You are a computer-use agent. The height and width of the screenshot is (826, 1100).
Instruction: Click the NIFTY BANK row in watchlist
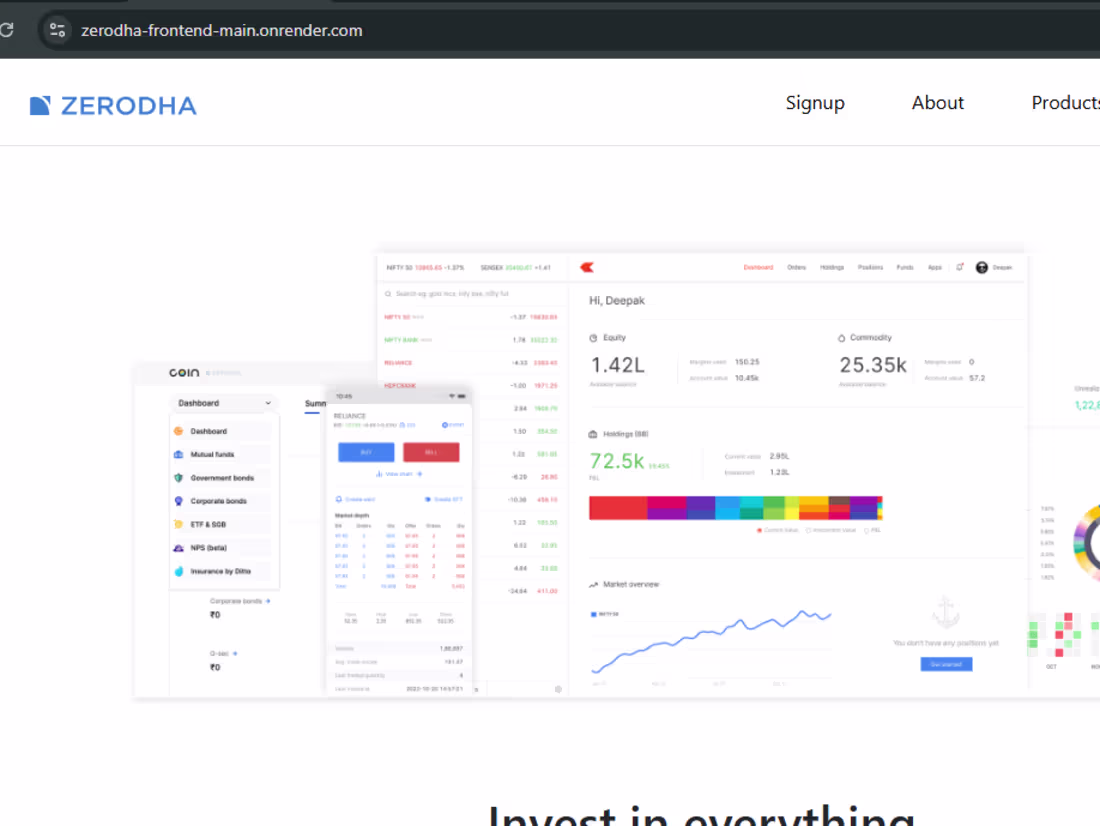[471, 340]
